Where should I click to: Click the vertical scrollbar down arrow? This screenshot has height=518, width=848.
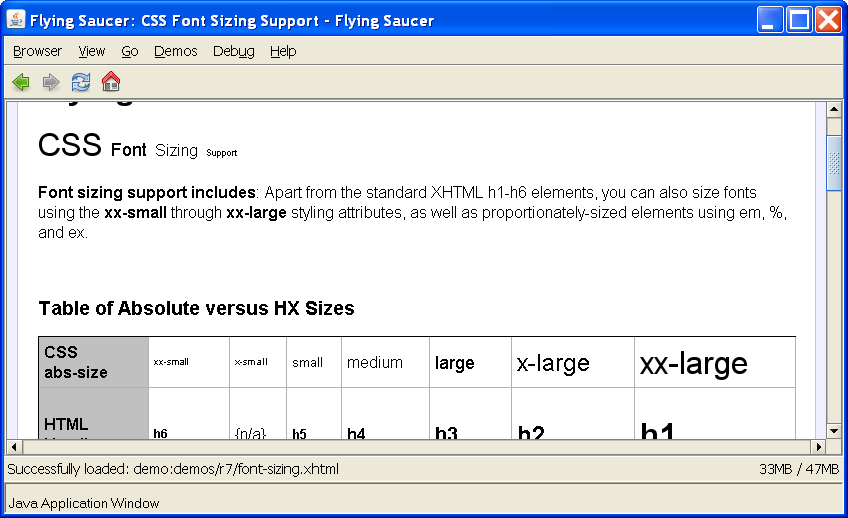833,431
